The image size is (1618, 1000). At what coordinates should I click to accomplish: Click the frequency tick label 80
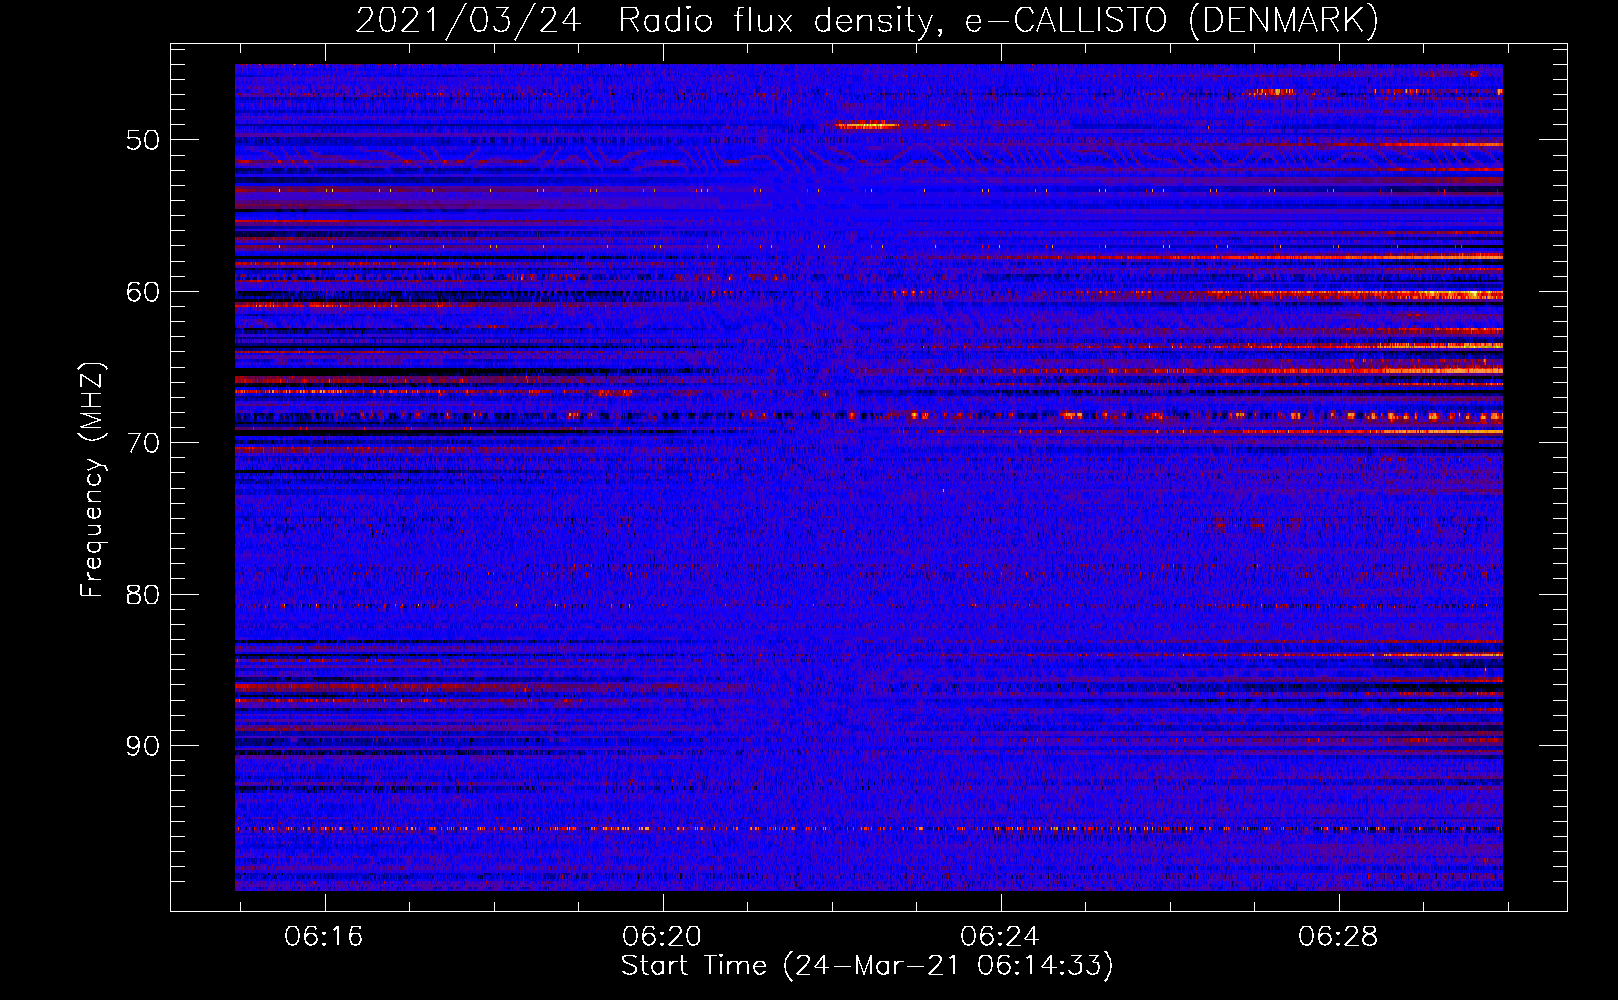click(142, 595)
